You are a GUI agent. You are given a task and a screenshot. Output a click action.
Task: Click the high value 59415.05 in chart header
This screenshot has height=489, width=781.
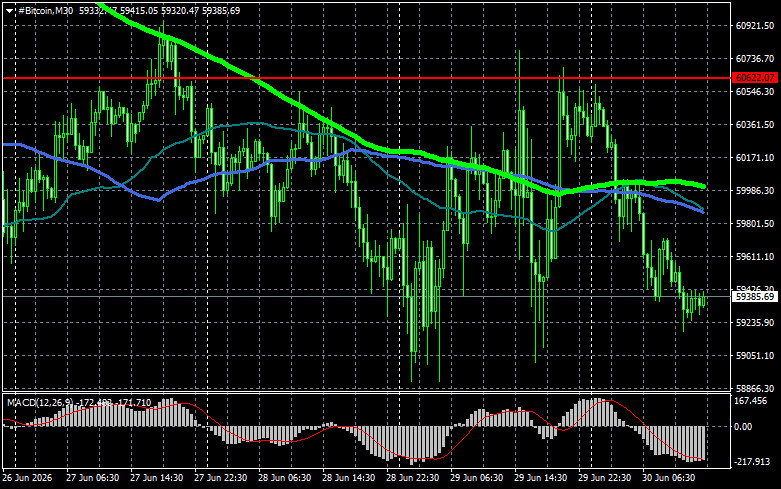(x=139, y=10)
